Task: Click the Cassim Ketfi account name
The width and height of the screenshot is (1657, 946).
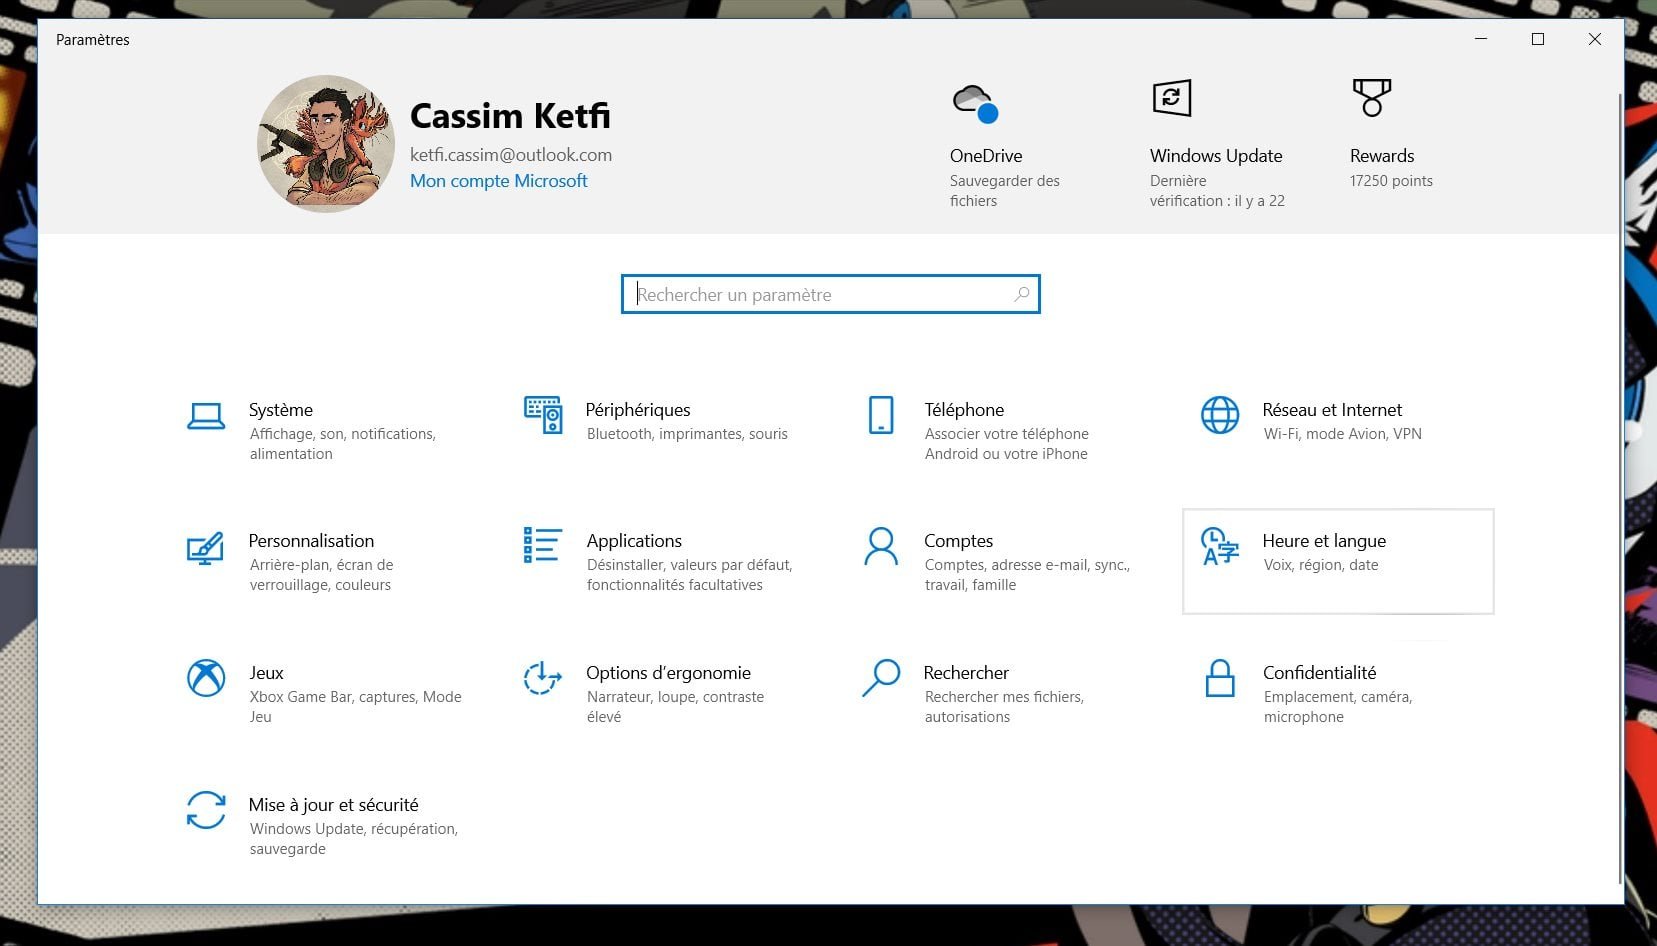Action: [x=510, y=116]
